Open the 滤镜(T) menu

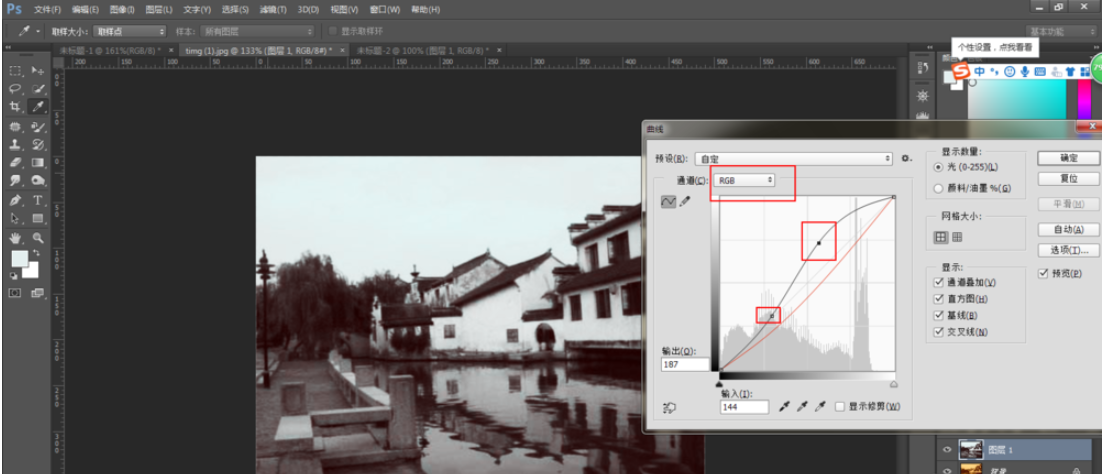[273, 10]
